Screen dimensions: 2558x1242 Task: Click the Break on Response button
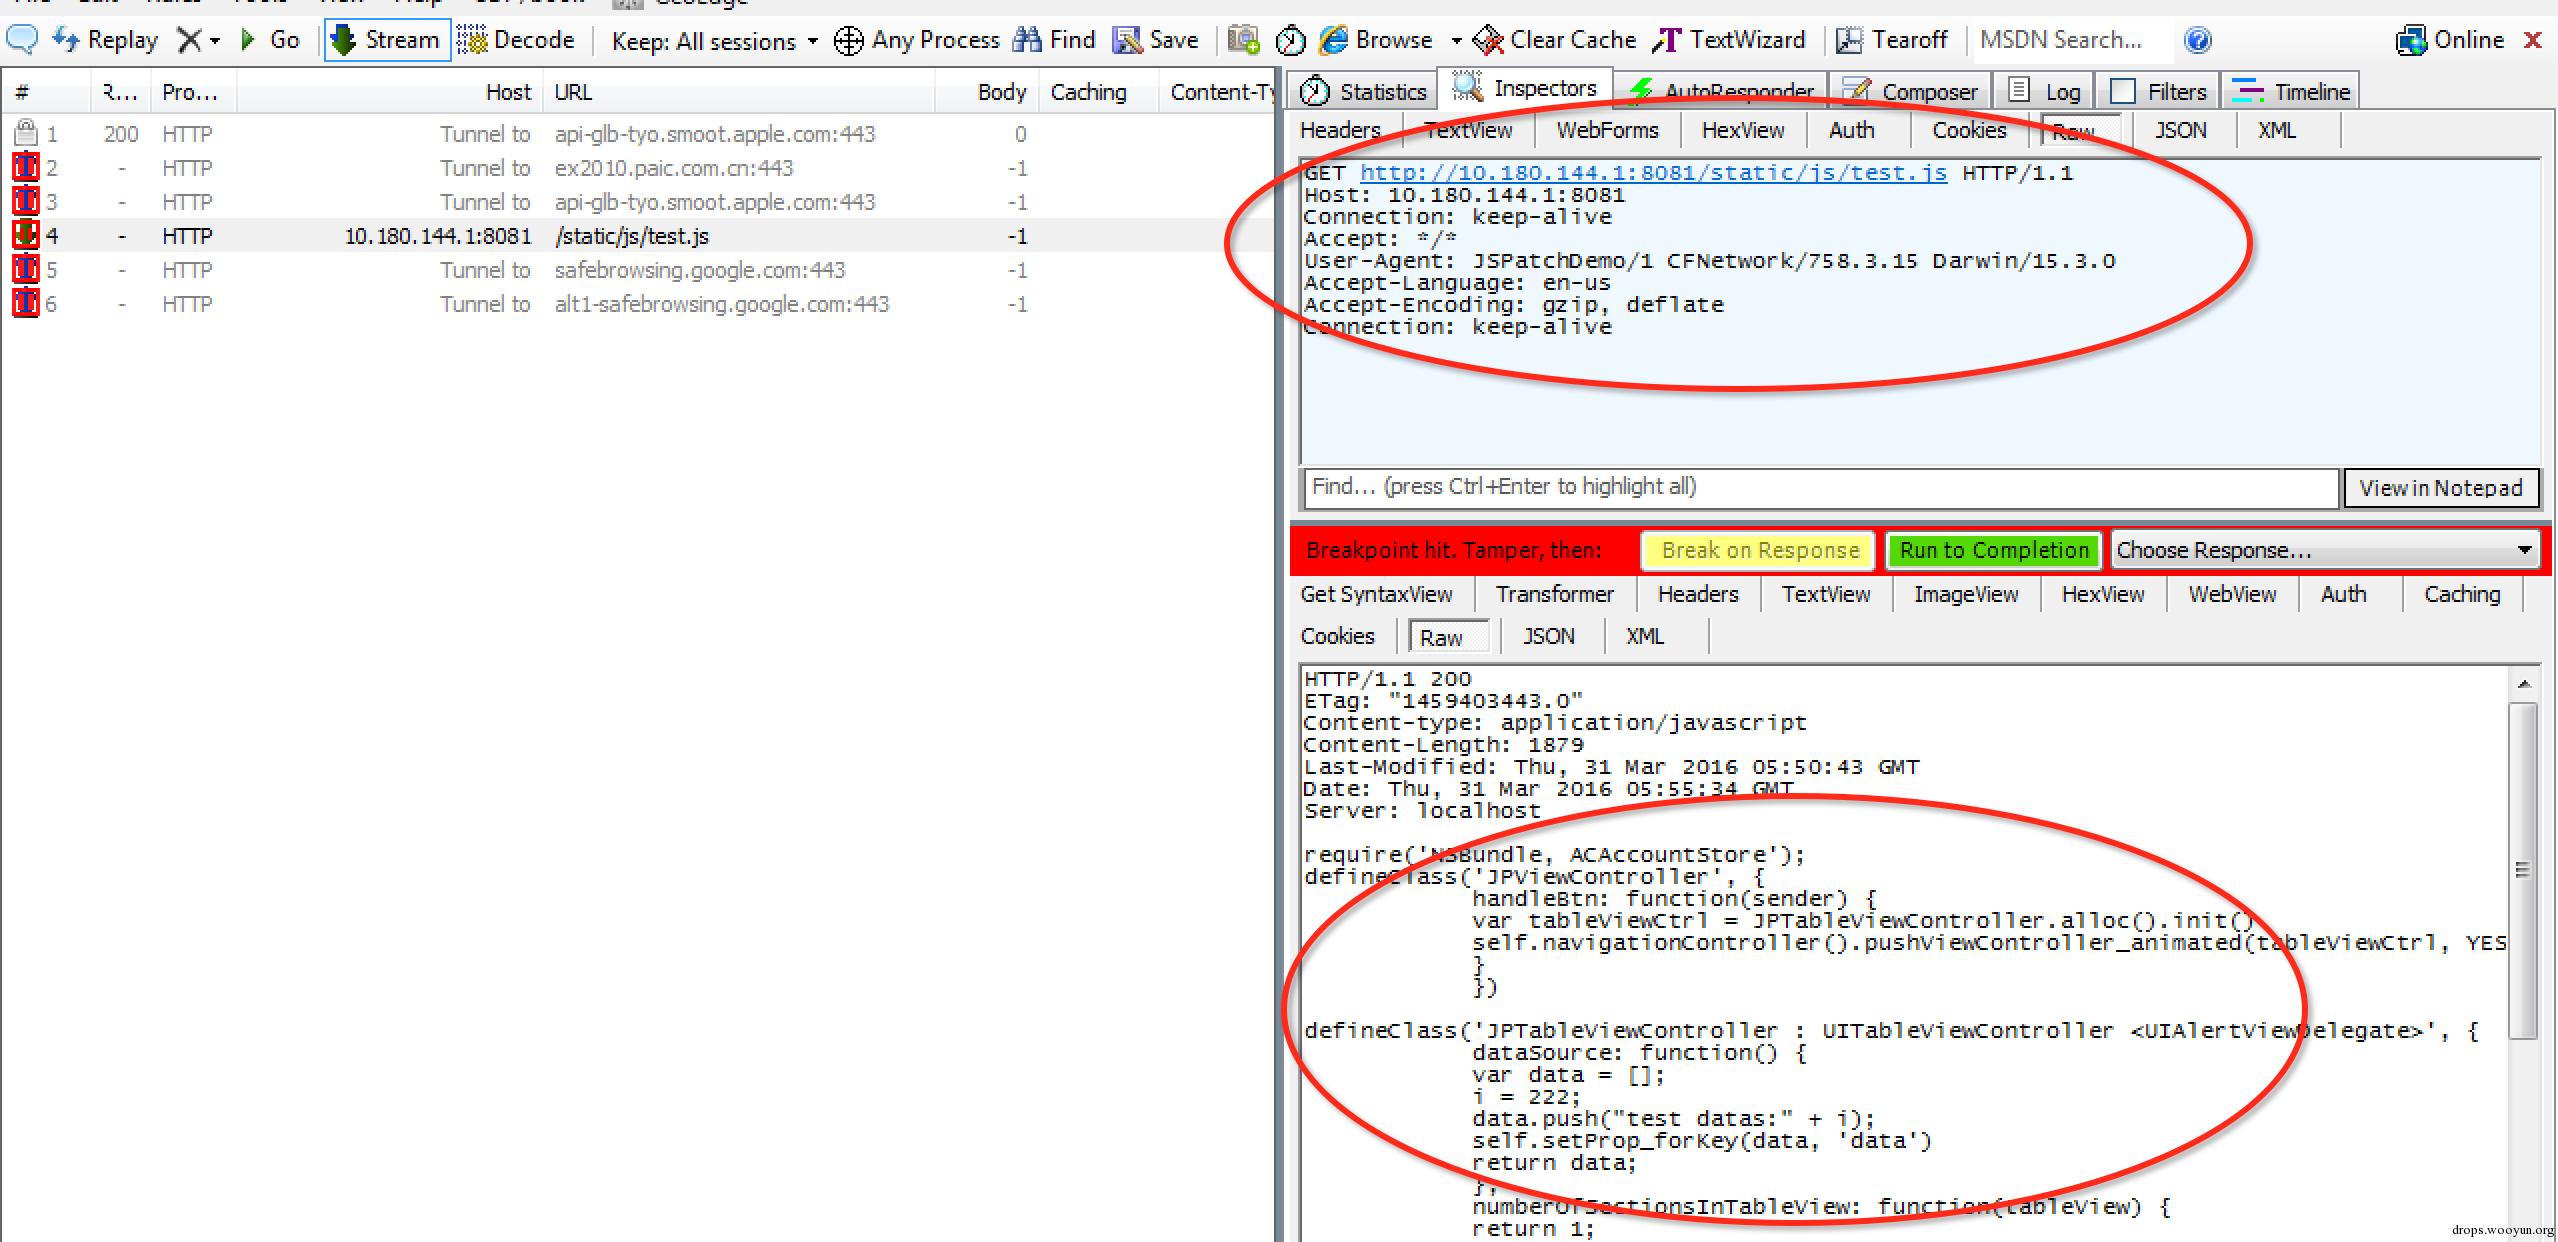coord(1759,550)
